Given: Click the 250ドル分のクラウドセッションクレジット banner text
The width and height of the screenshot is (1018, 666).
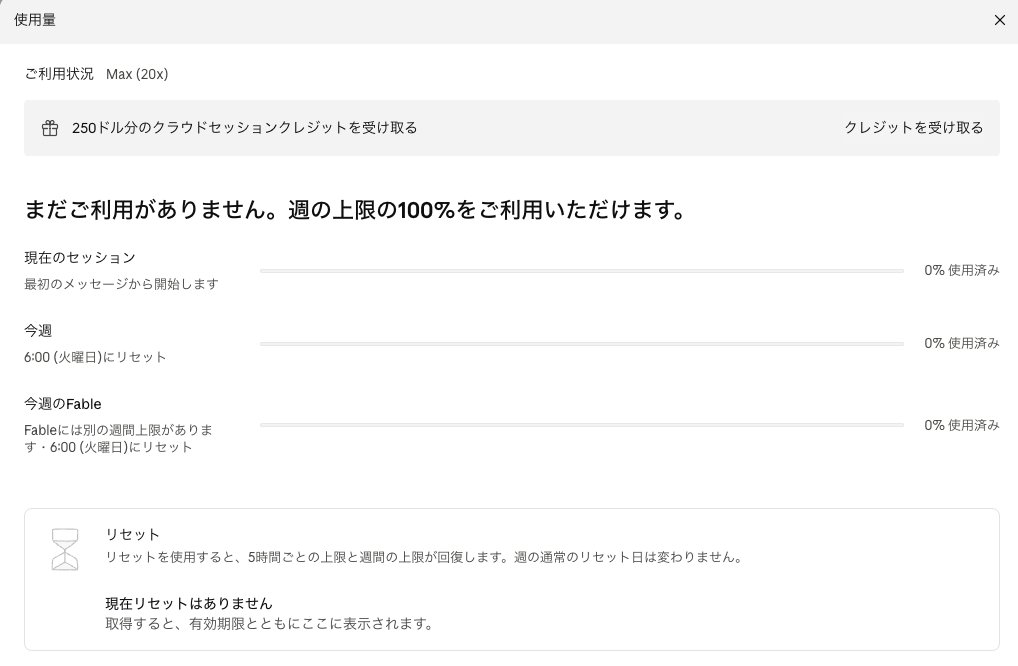Looking at the screenshot, I should pyautogui.click(x=245, y=128).
